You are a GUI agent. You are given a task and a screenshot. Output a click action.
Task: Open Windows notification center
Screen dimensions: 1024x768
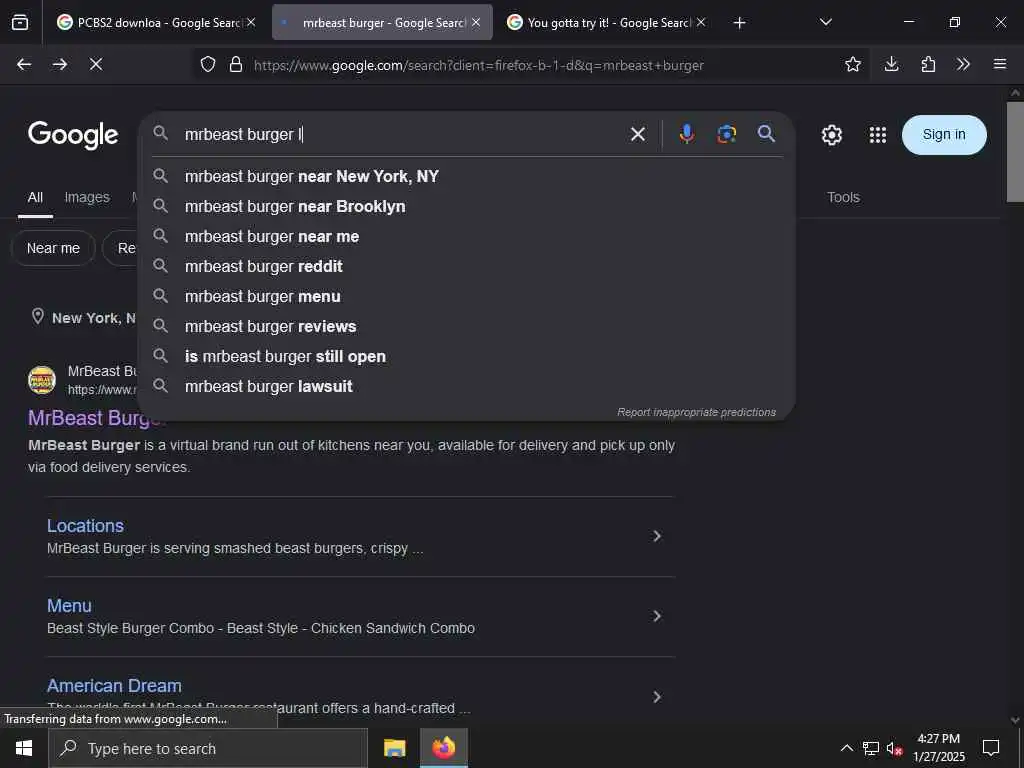click(991, 748)
